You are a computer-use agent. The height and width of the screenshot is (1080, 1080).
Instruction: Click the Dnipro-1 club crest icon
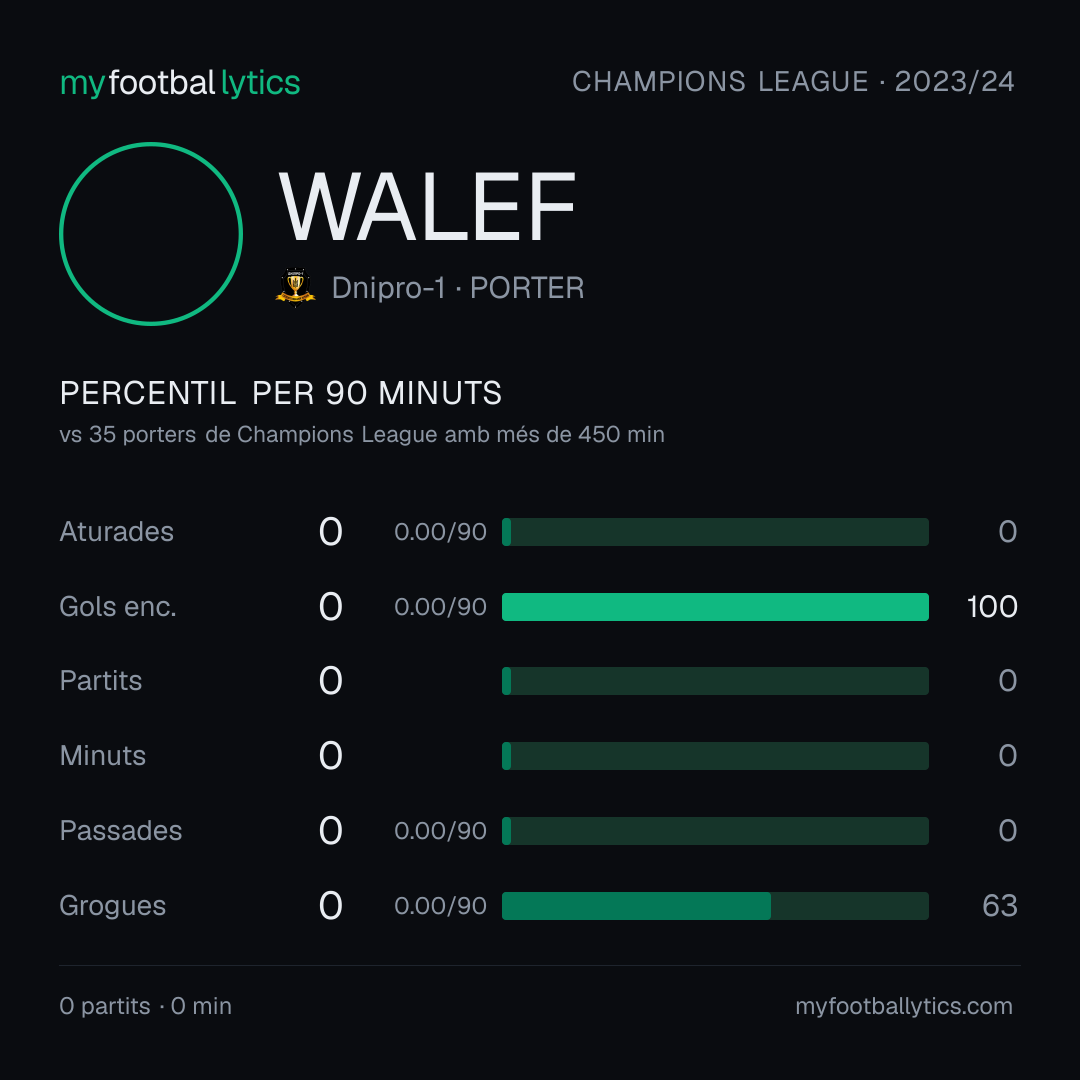tap(295, 287)
